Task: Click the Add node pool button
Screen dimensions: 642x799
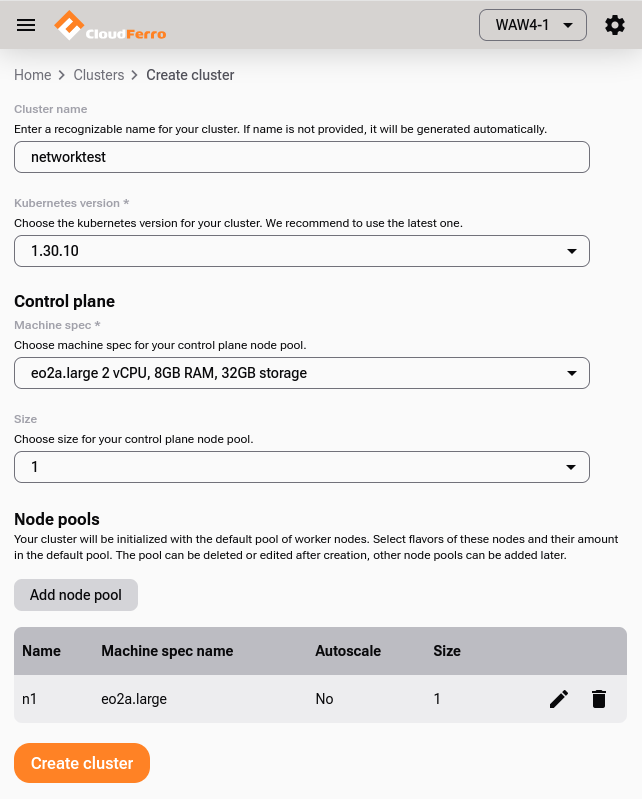Action: point(76,595)
